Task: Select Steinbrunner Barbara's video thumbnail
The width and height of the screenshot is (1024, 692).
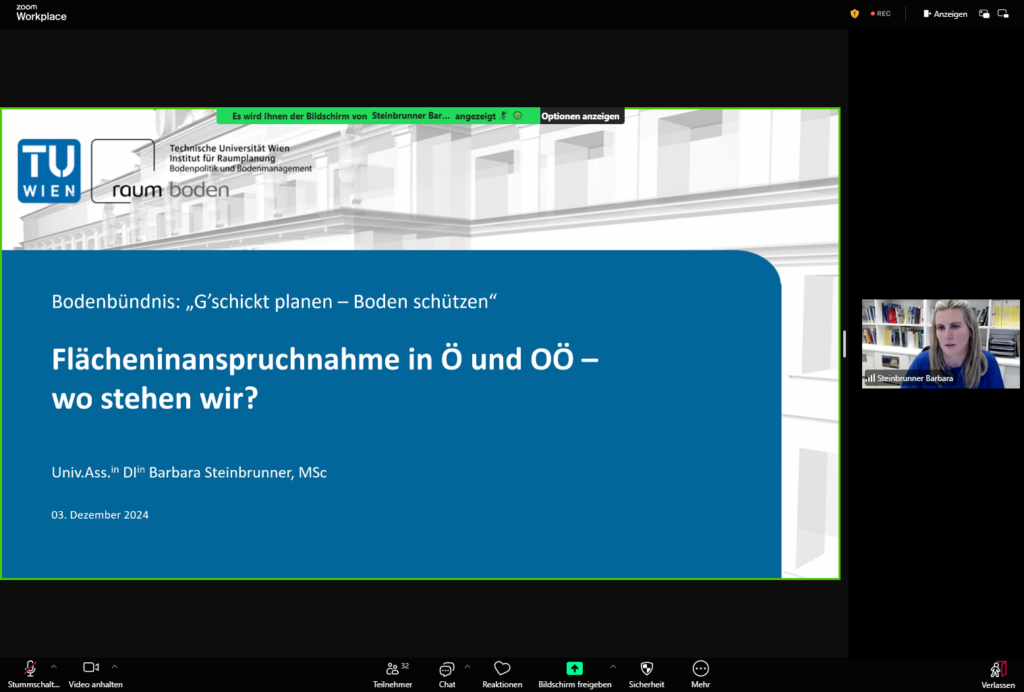Action: 941,343
